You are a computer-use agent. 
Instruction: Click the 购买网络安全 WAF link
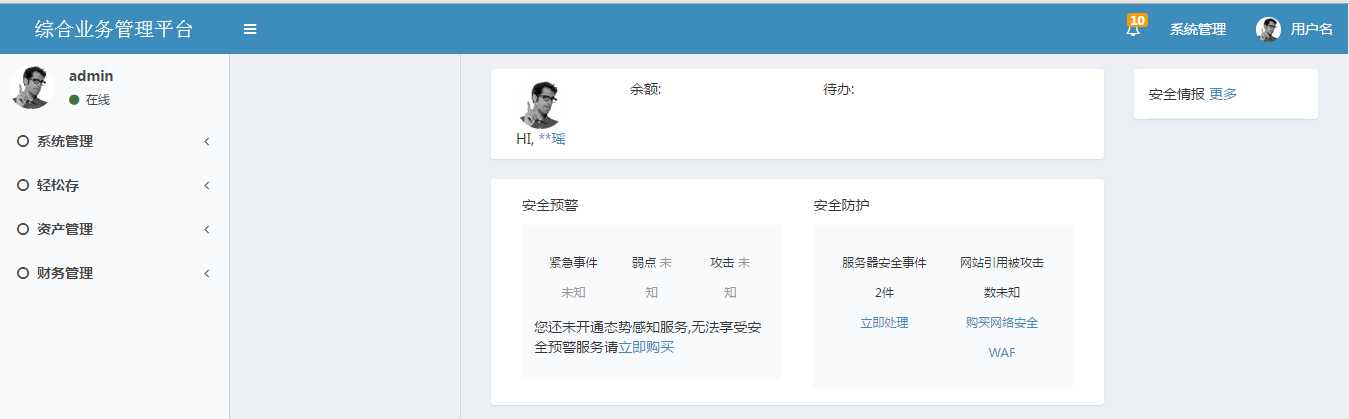point(1002,337)
